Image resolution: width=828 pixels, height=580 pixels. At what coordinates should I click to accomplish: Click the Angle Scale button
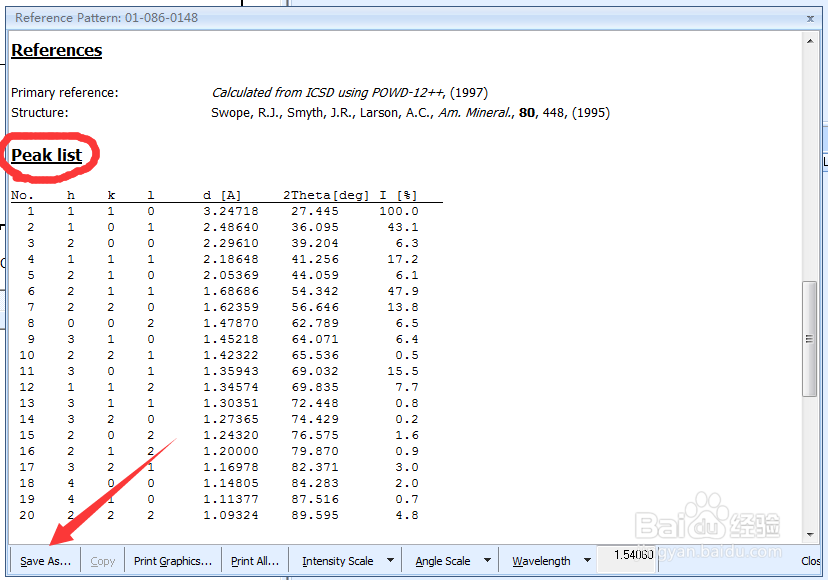click(443, 561)
